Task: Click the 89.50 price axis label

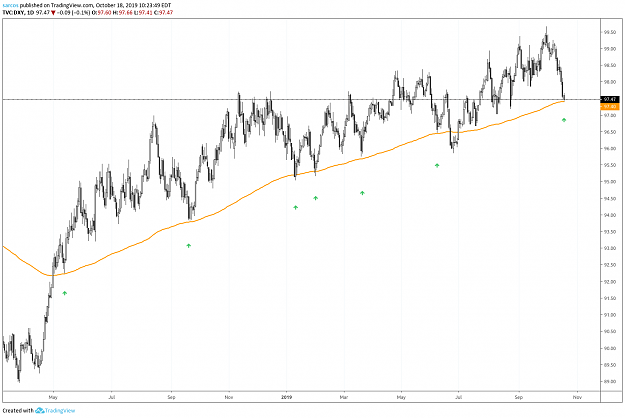Action: [609, 365]
